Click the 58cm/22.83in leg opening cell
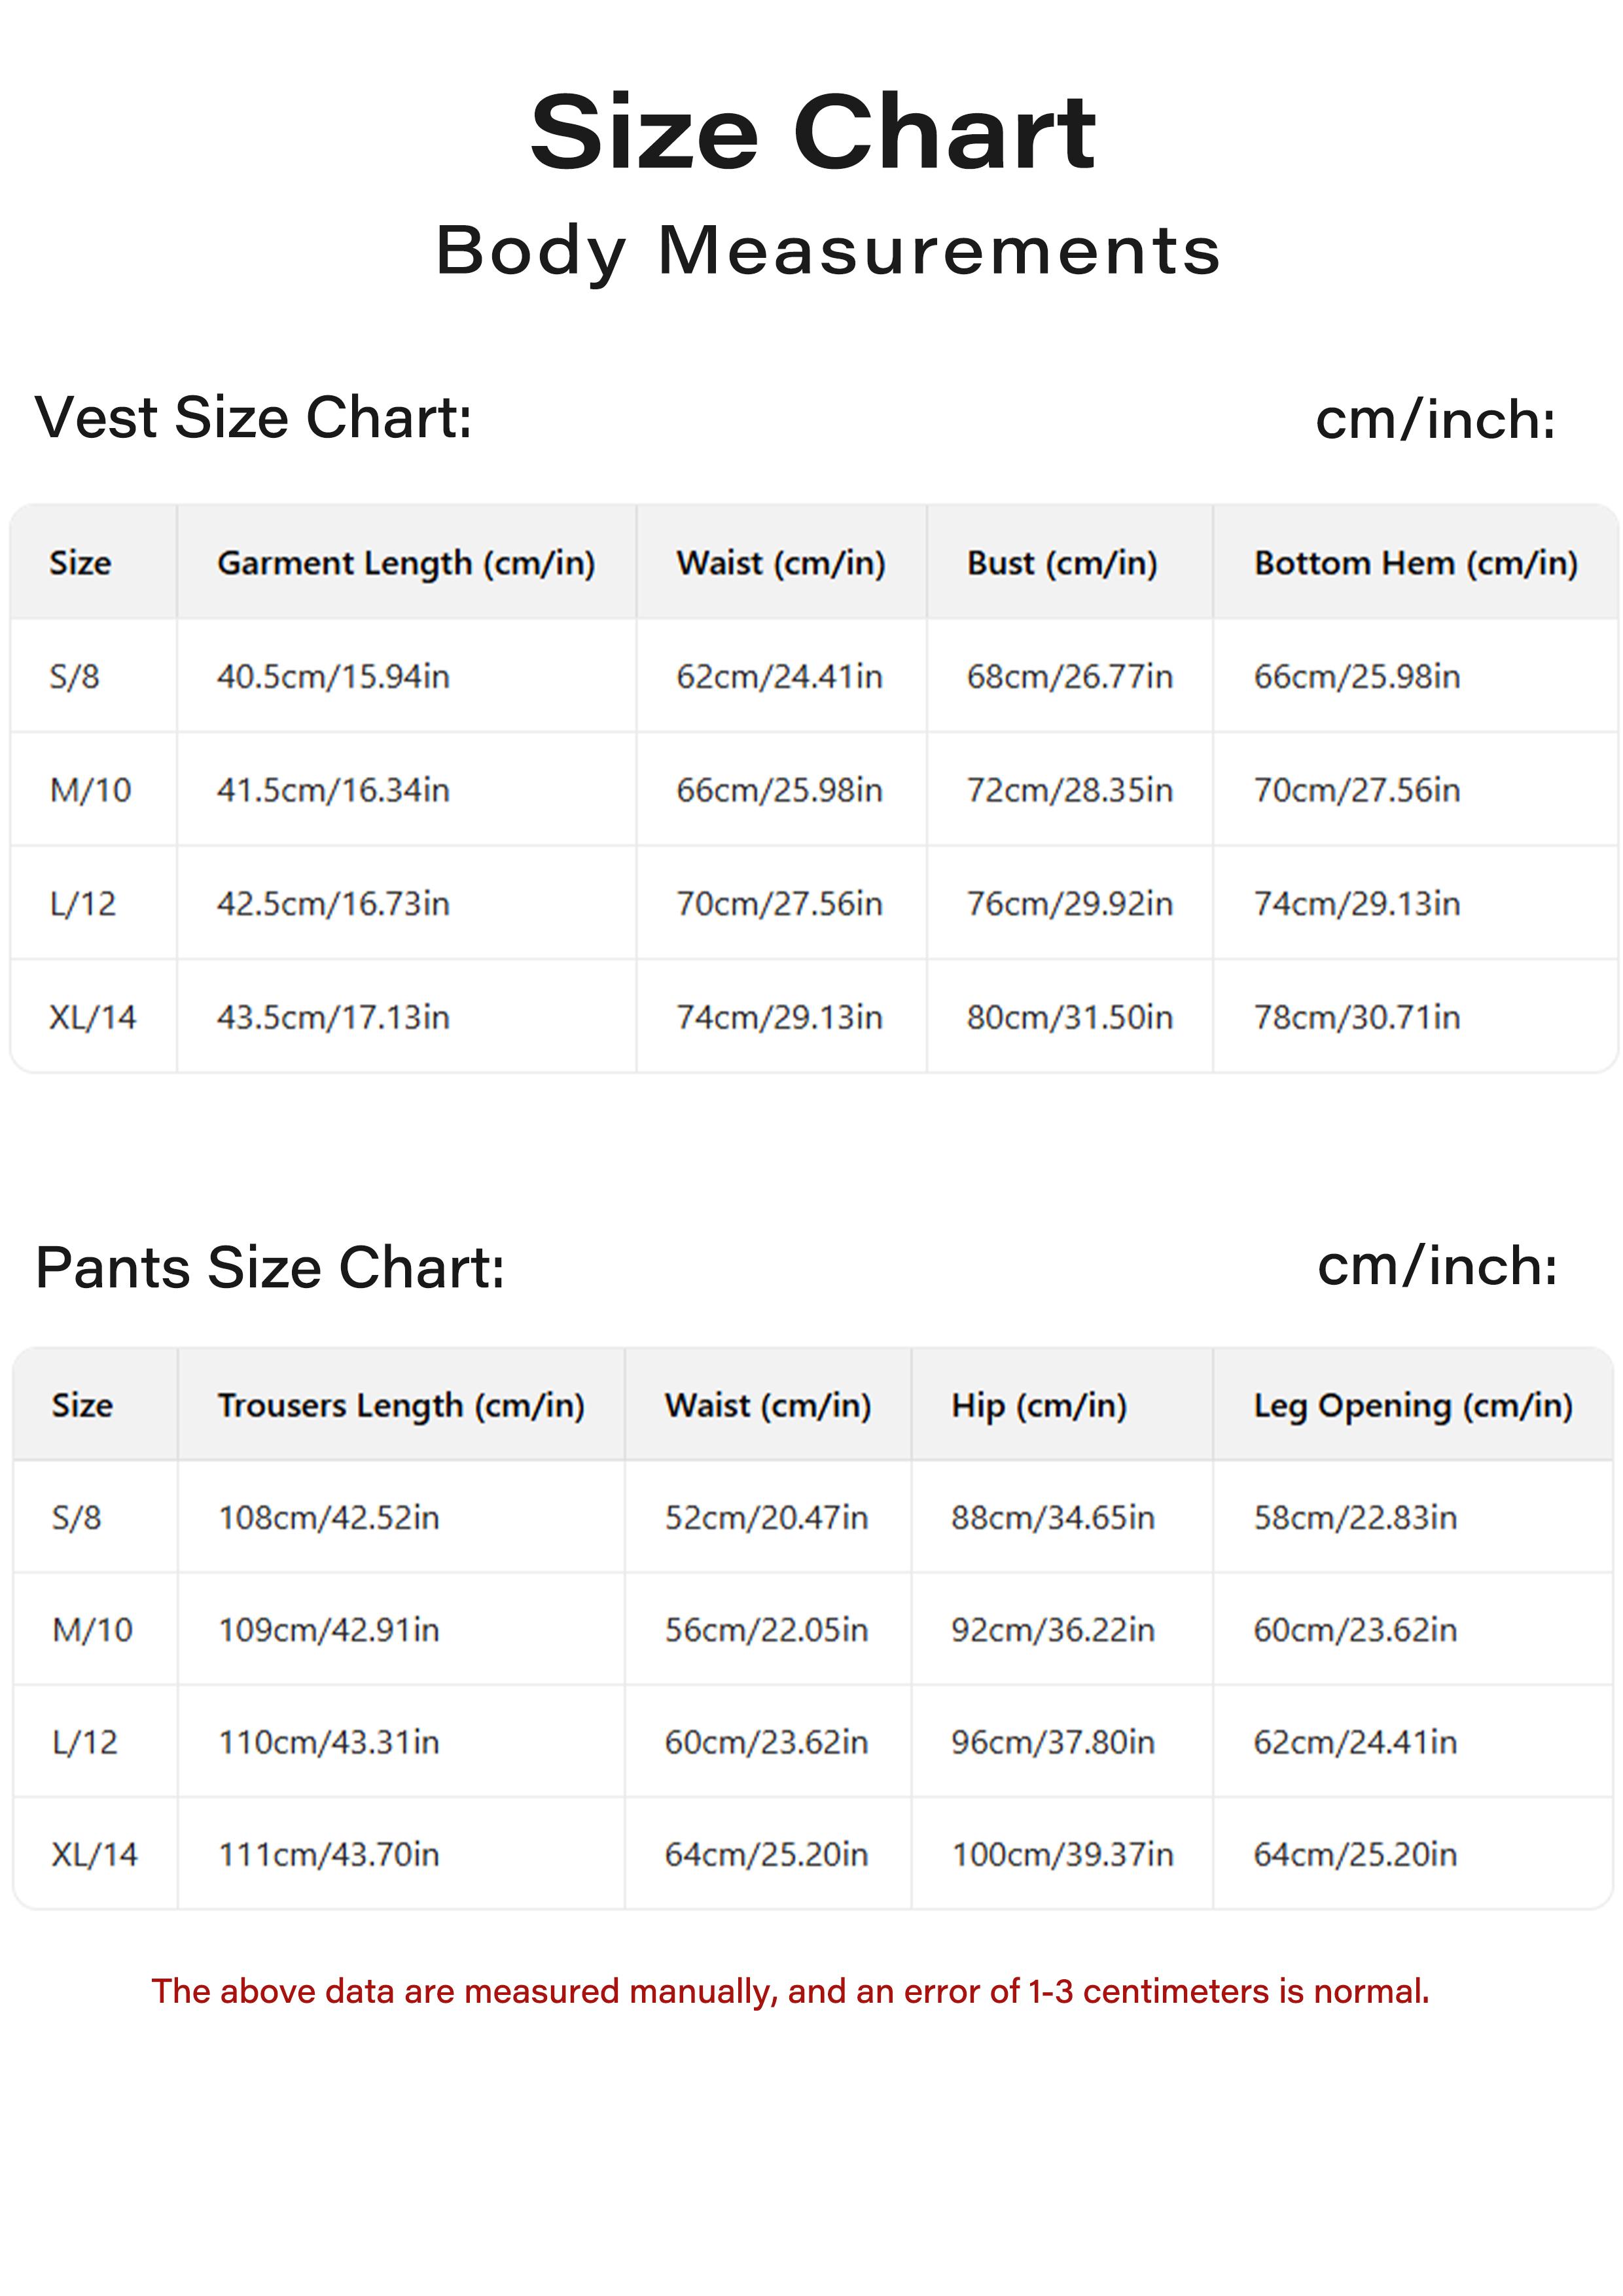Image resolution: width=1623 pixels, height=2296 pixels. coord(1354,1518)
